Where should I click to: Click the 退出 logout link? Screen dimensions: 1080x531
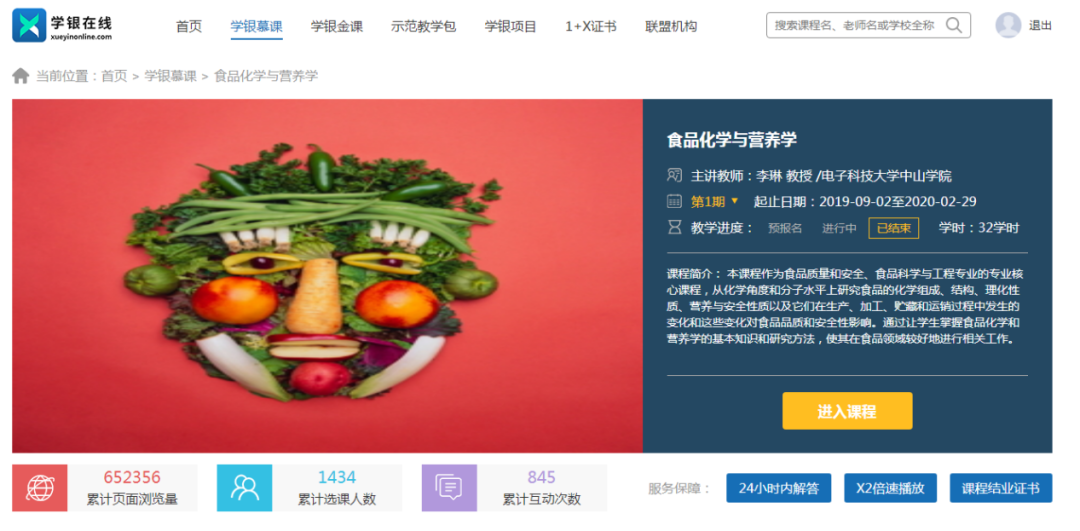pyautogui.click(x=1040, y=25)
